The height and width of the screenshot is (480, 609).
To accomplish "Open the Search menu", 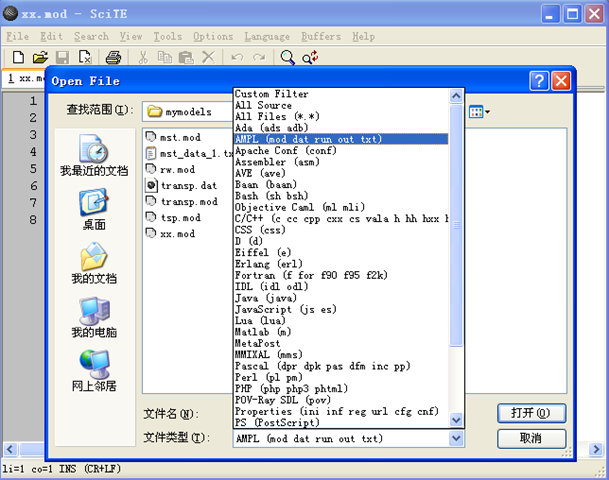I will pos(91,37).
